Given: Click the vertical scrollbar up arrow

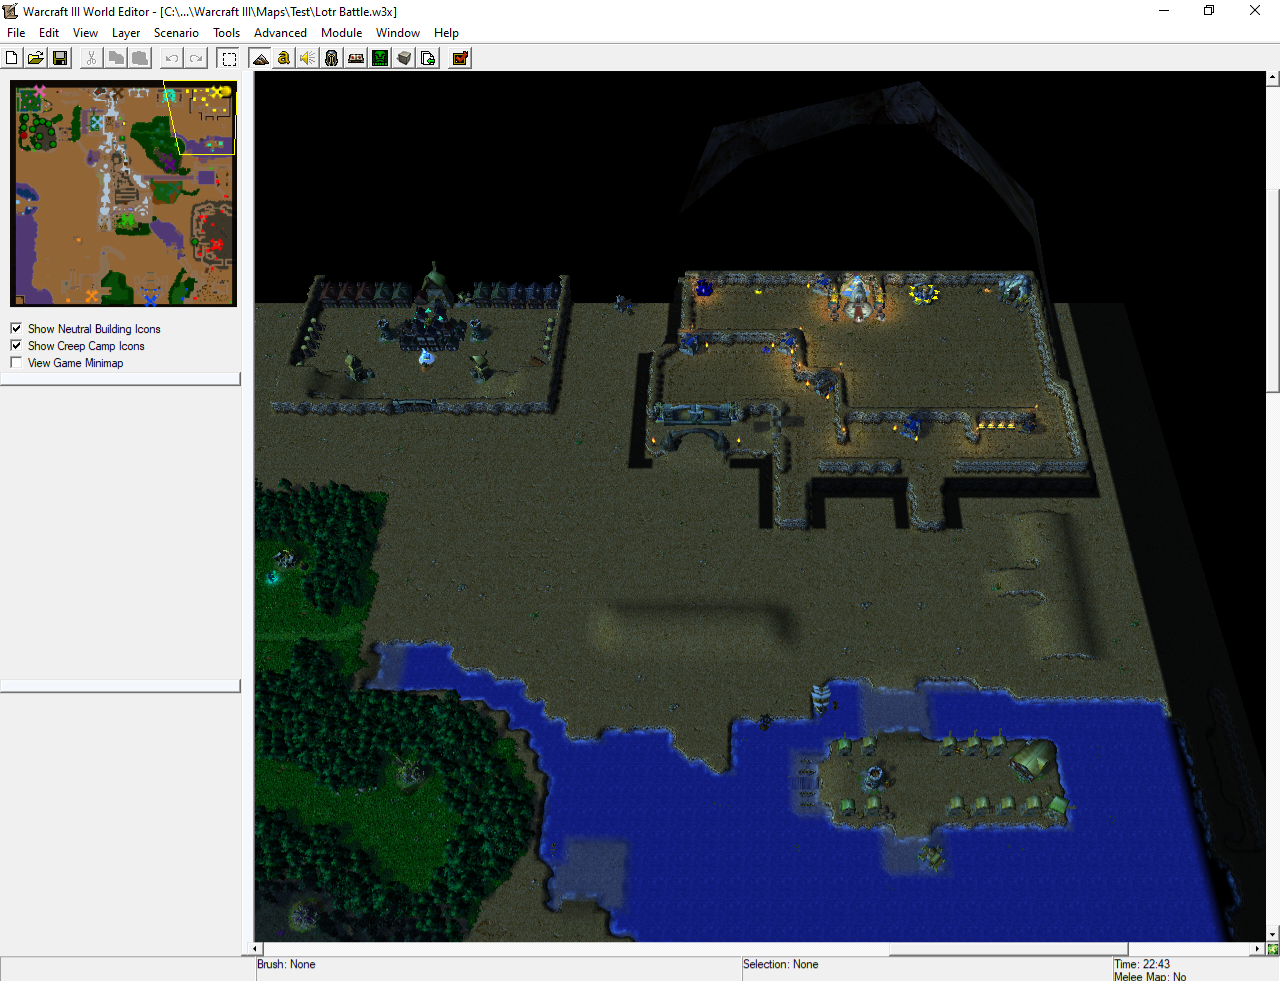Looking at the screenshot, I should click(1273, 77).
